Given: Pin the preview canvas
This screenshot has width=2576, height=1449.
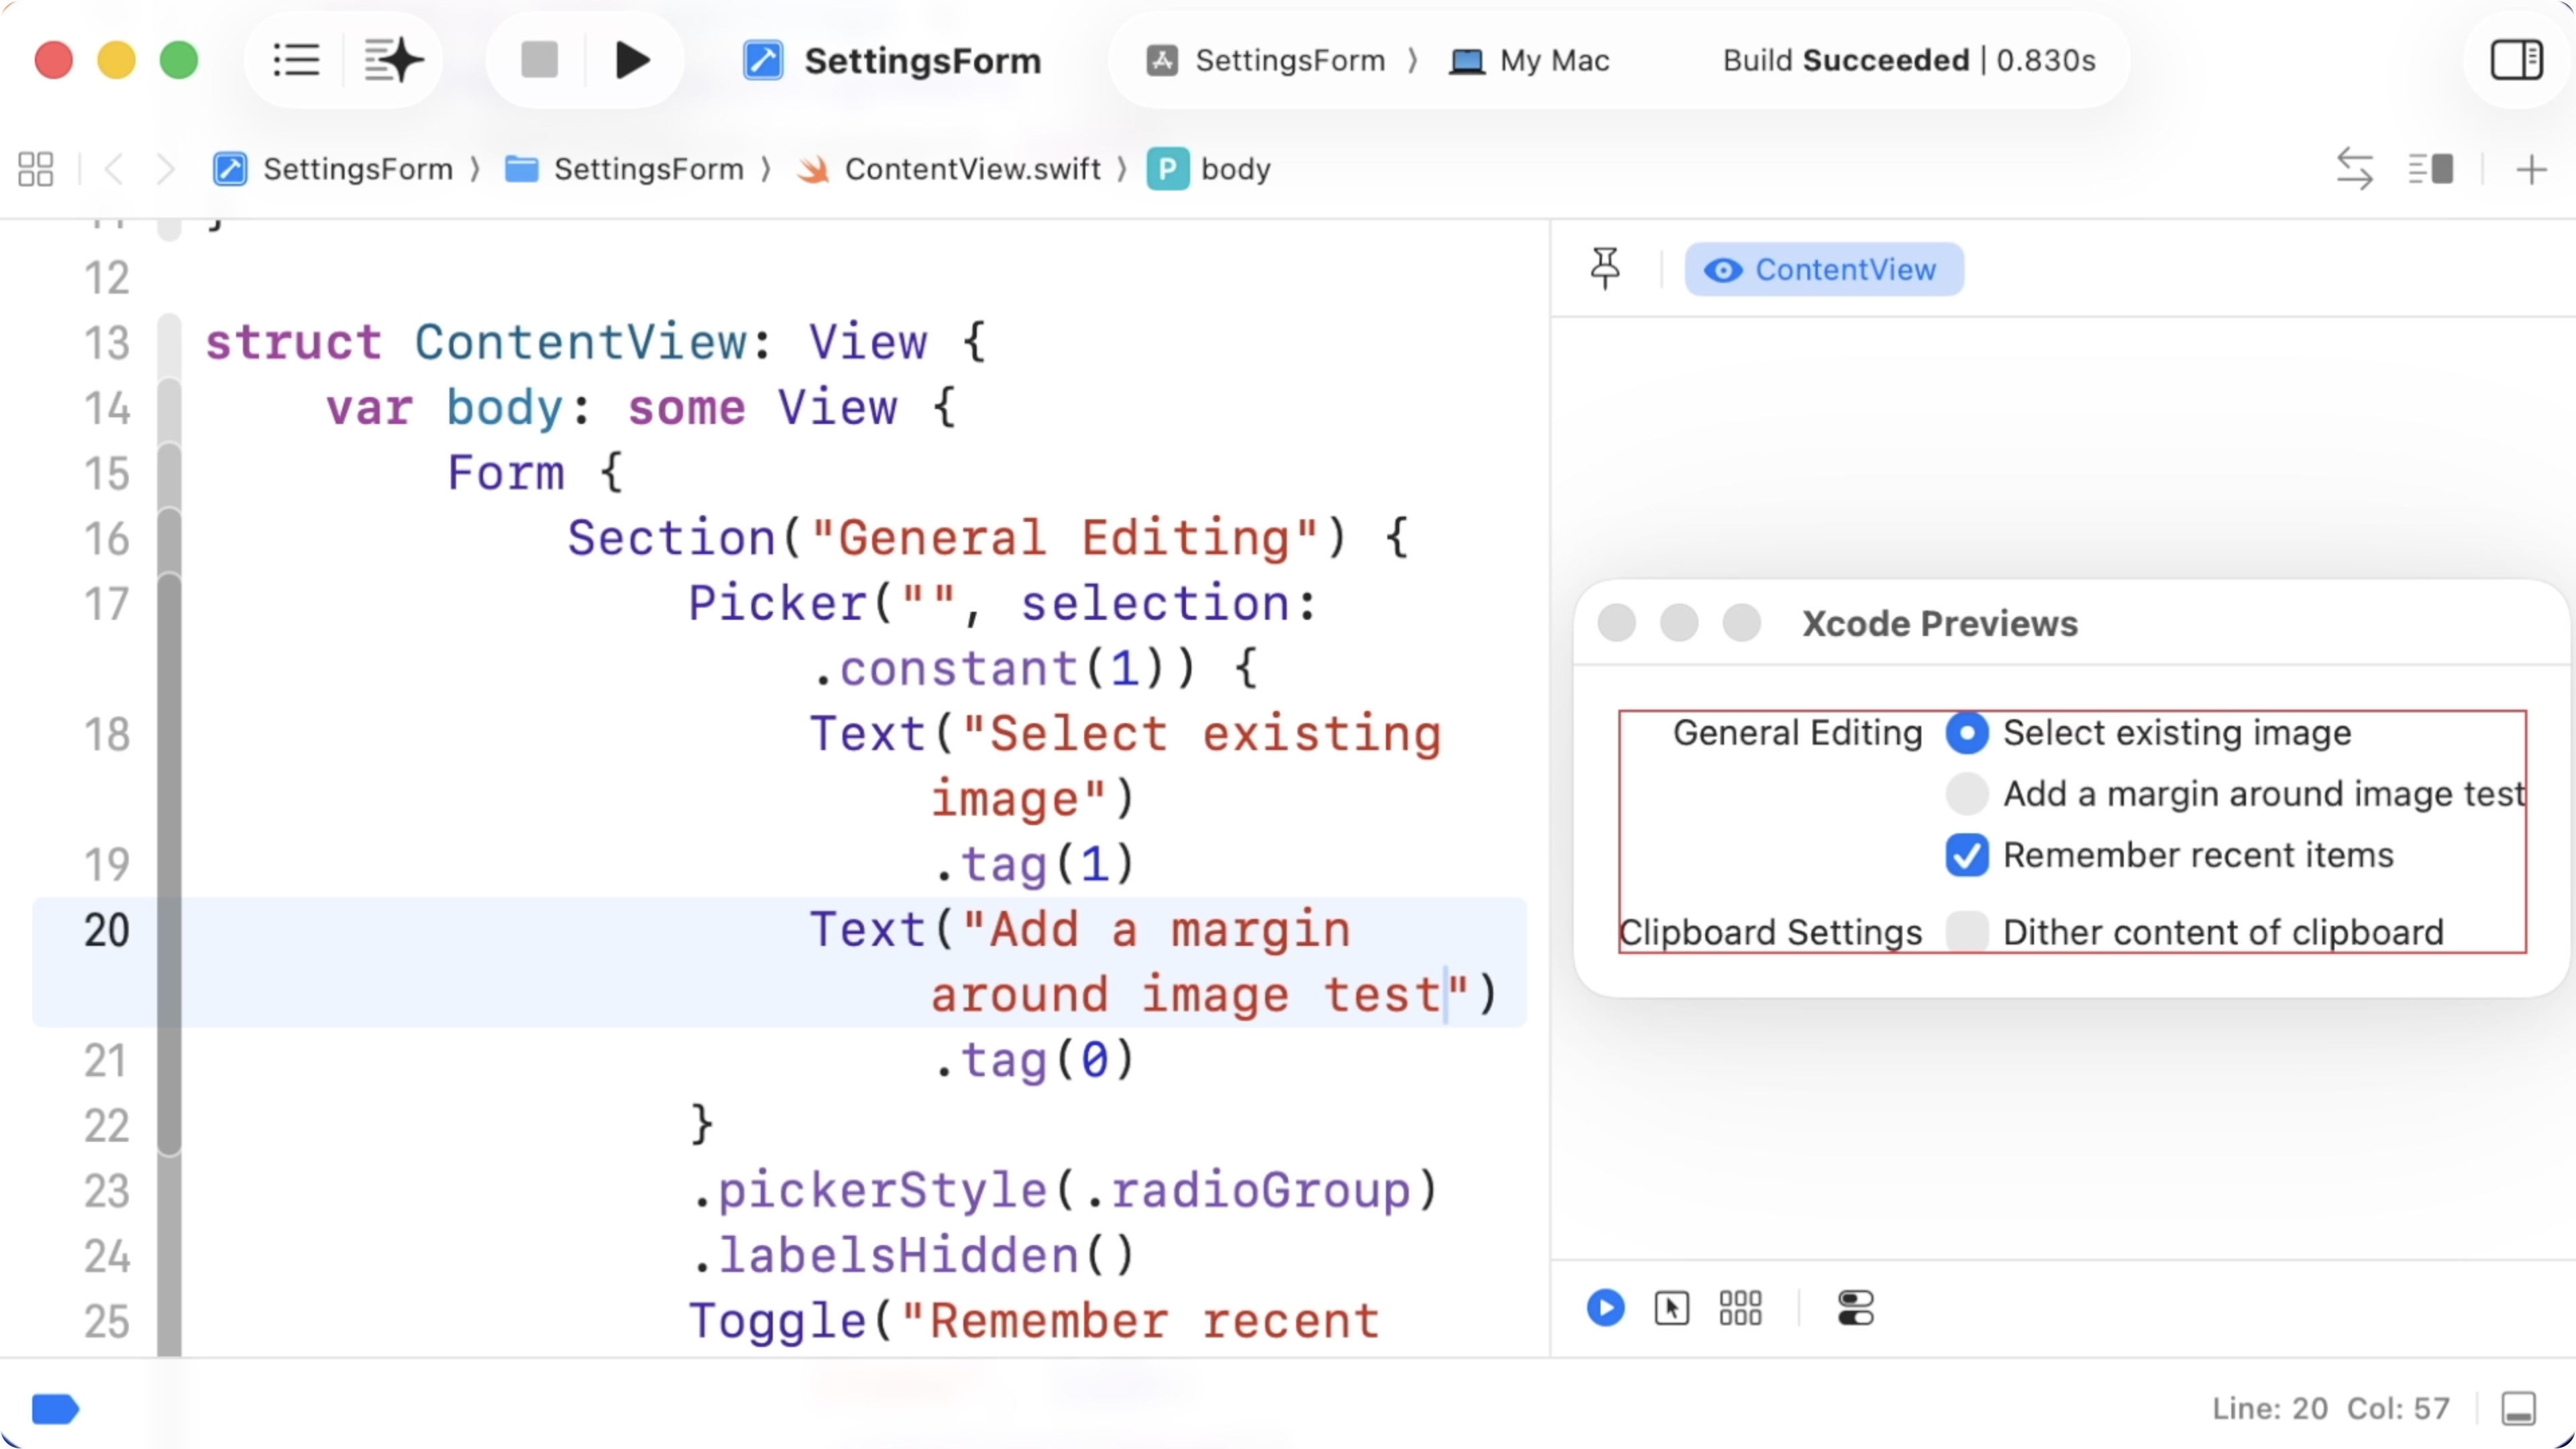Looking at the screenshot, I should 1605,268.
